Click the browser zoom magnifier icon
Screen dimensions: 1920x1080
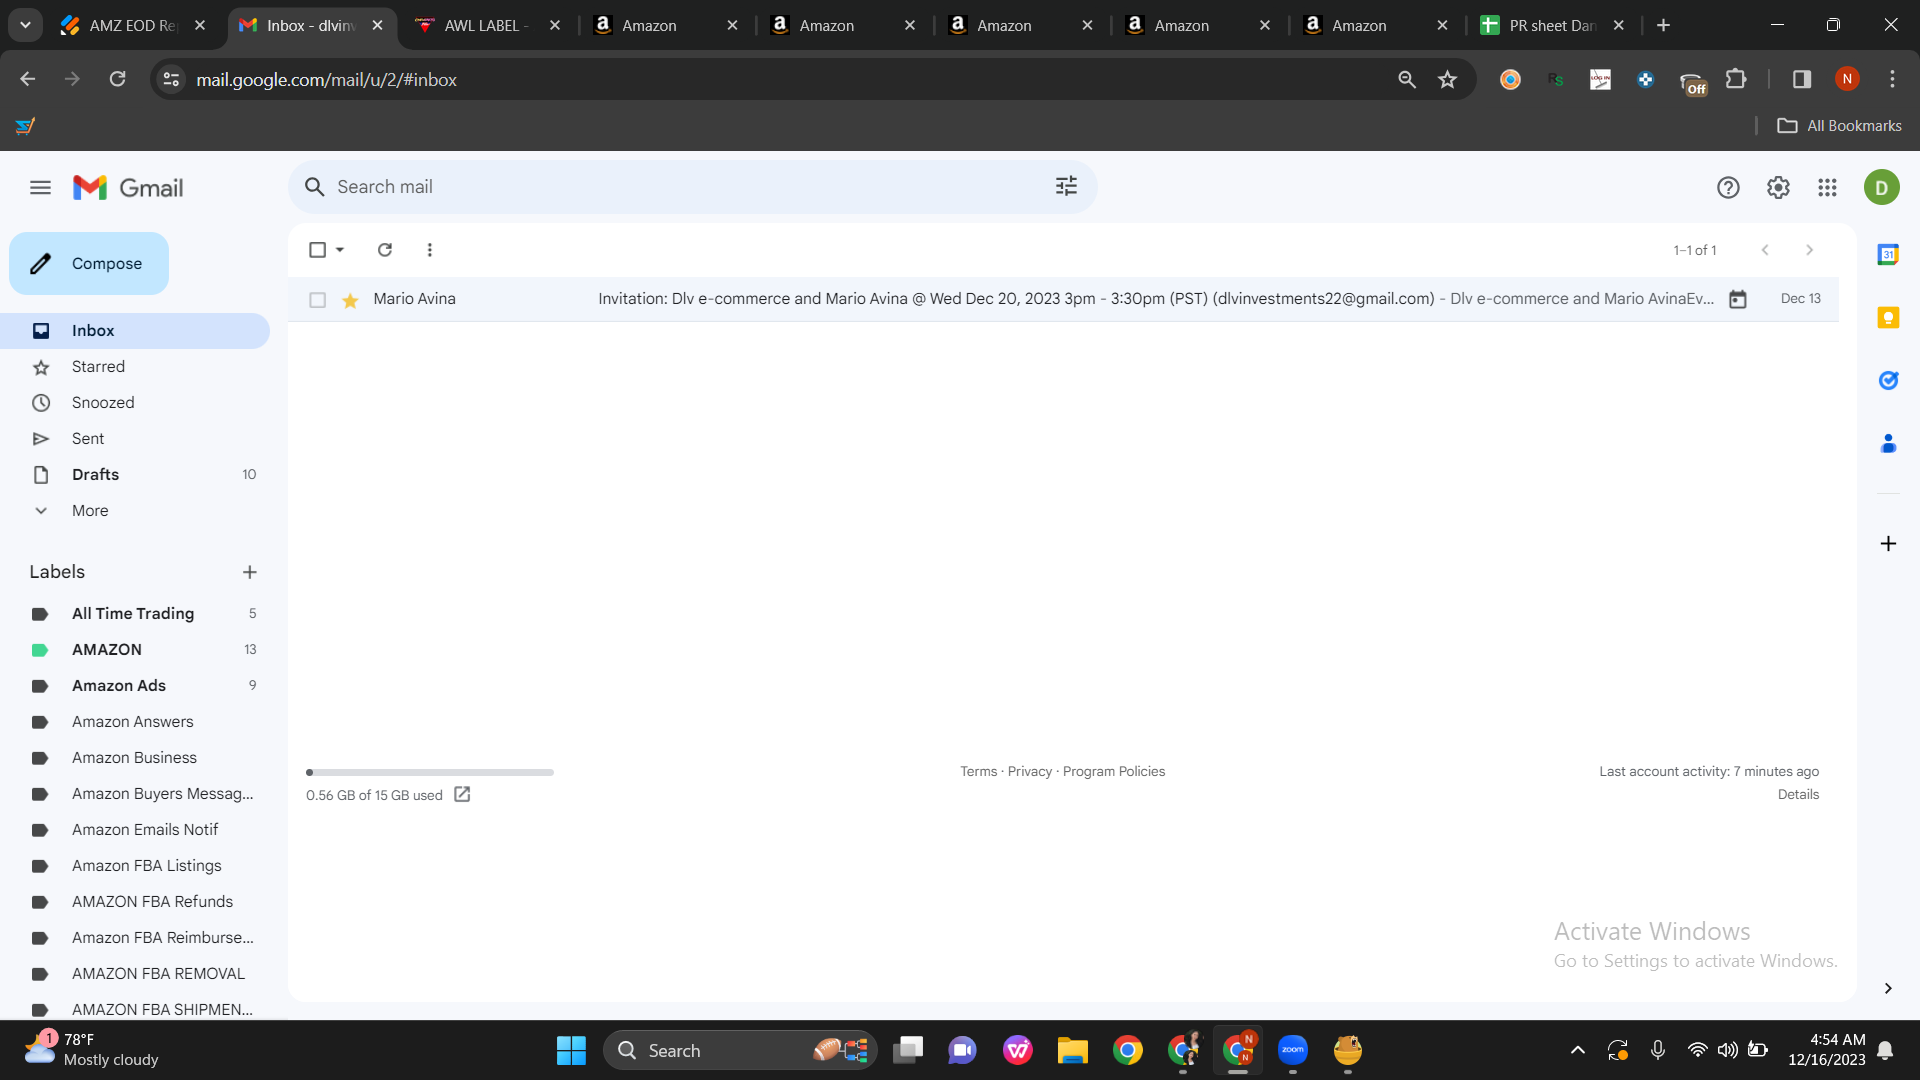coord(1407,79)
